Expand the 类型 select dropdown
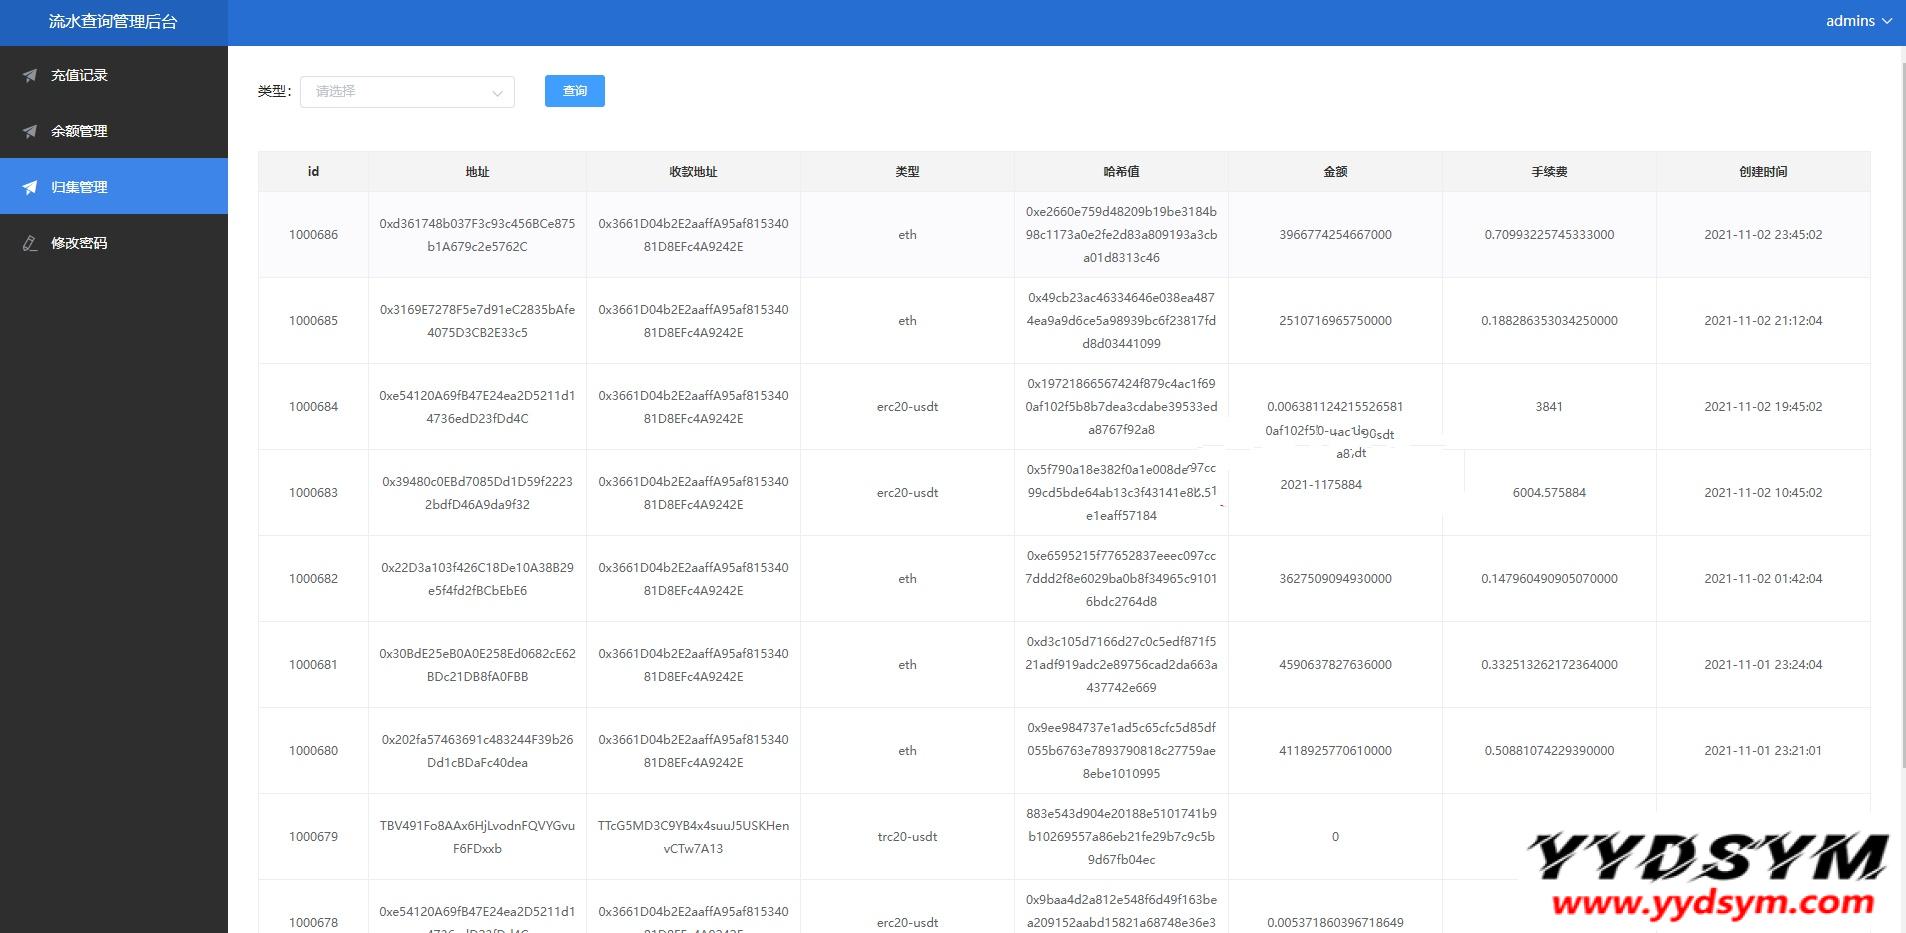This screenshot has height=933, width=1906. tap(406, 91)
